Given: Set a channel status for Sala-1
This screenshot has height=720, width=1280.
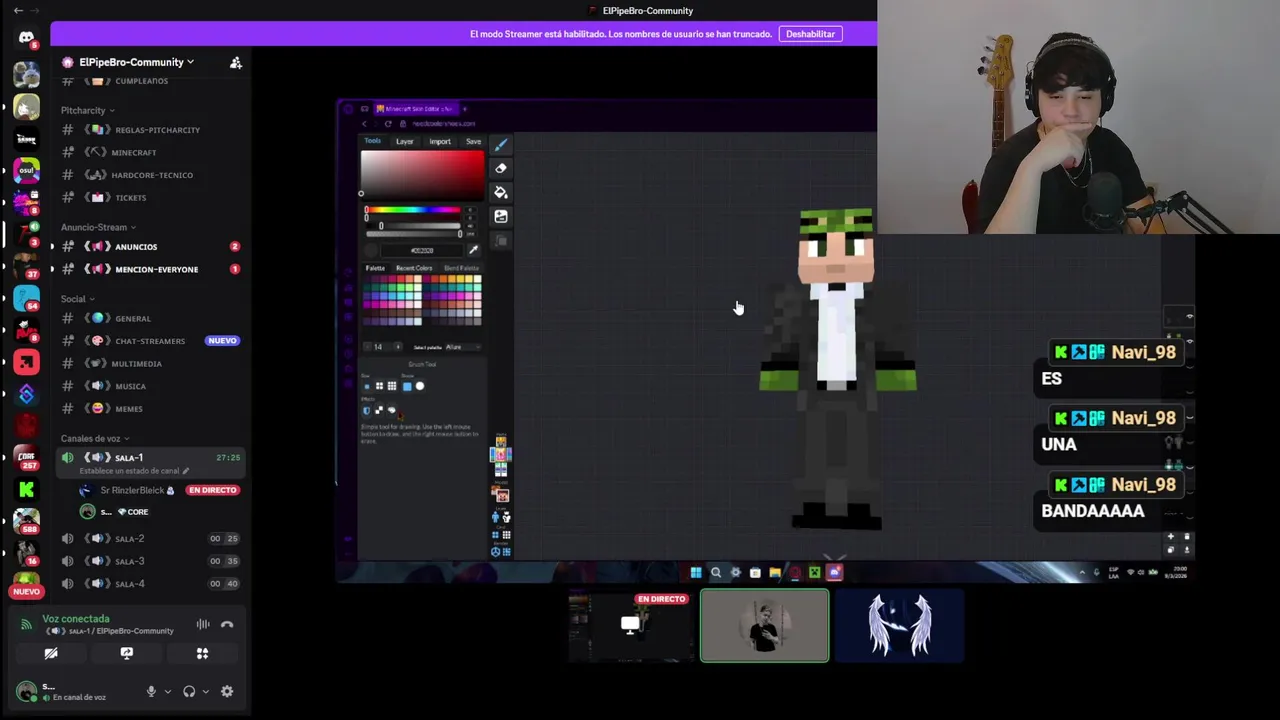Looking at the screenshot, I should click(134, 471).
